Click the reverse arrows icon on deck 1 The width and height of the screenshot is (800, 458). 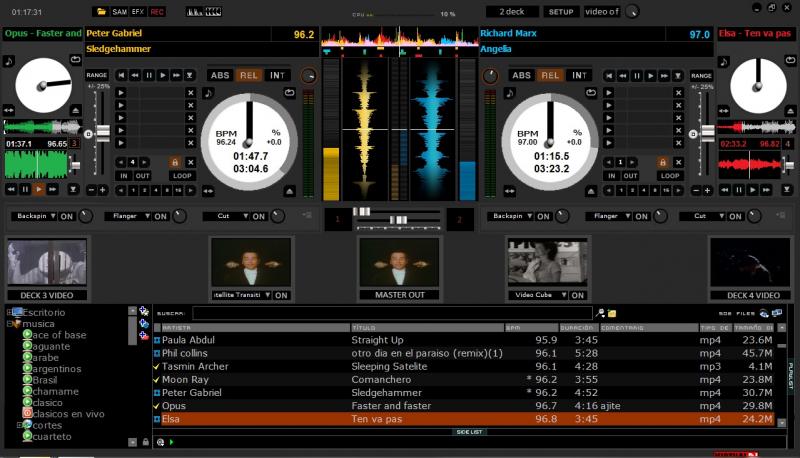(208, 191)
